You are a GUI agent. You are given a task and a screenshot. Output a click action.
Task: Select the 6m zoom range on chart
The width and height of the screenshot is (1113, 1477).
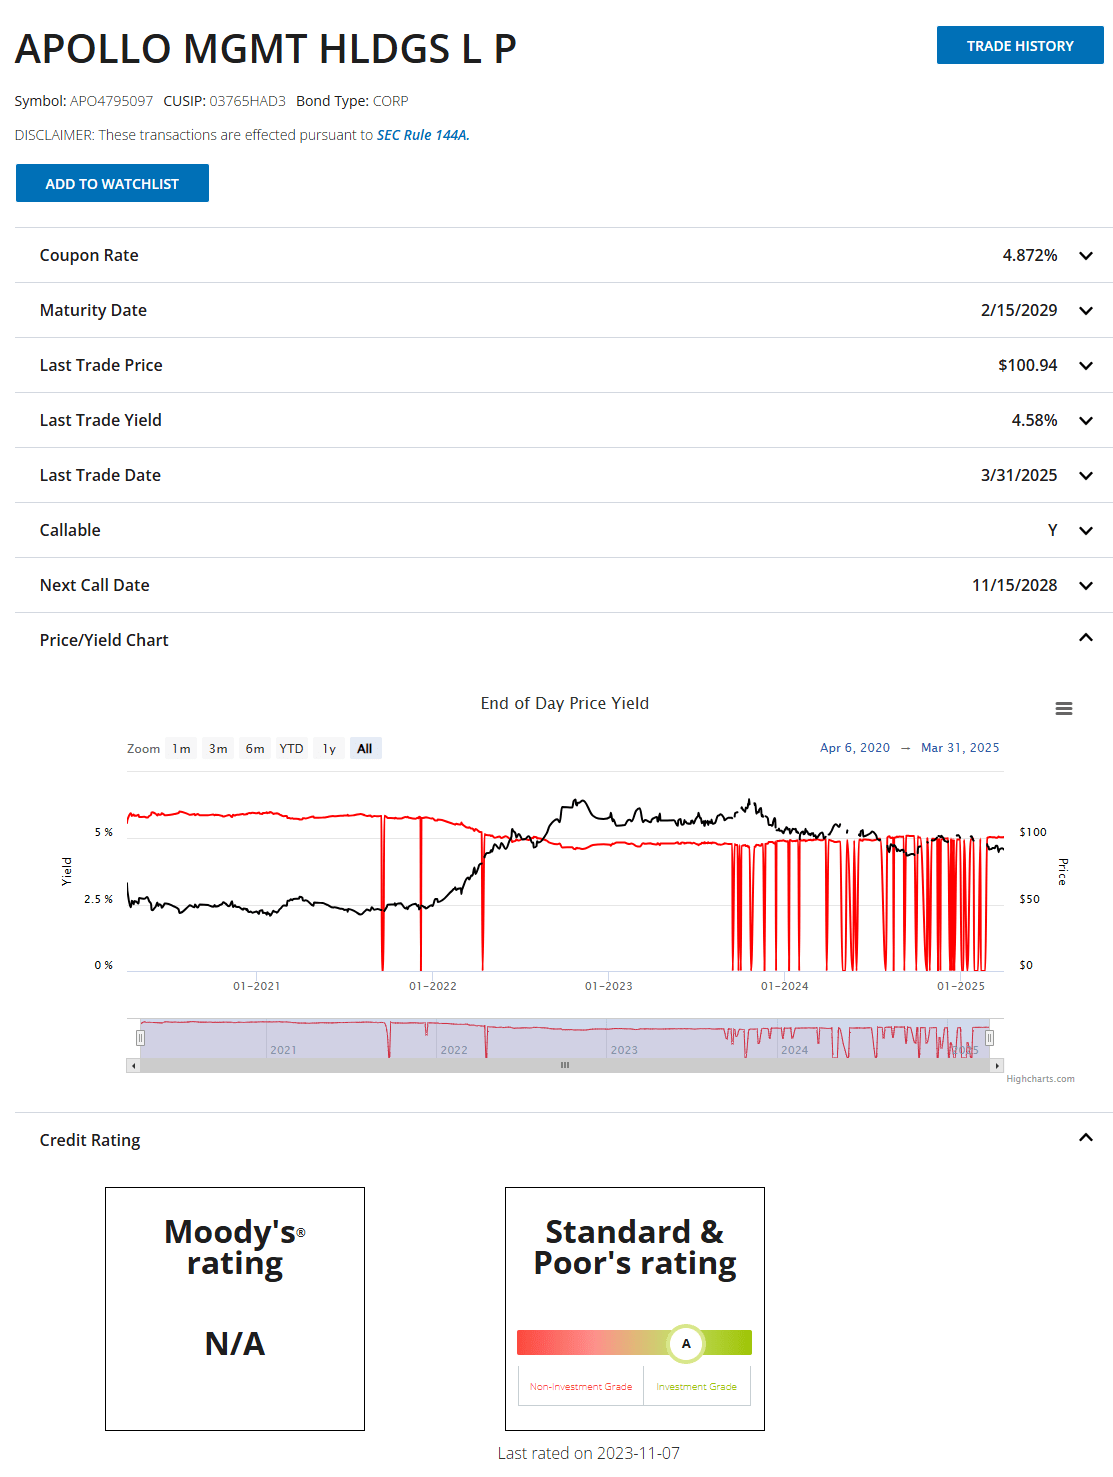click(x=254, y=748)
